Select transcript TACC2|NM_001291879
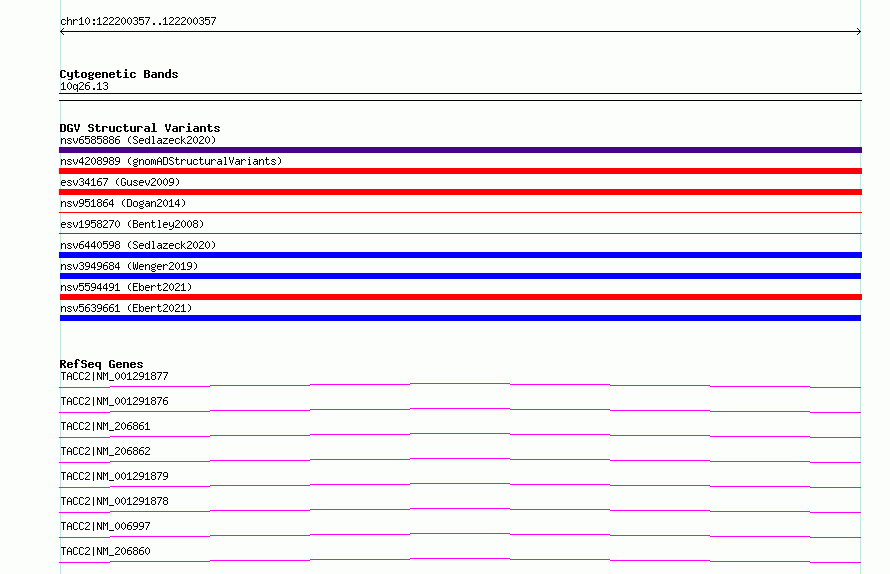The image size is (890, 574). click(x=114, y=476)
